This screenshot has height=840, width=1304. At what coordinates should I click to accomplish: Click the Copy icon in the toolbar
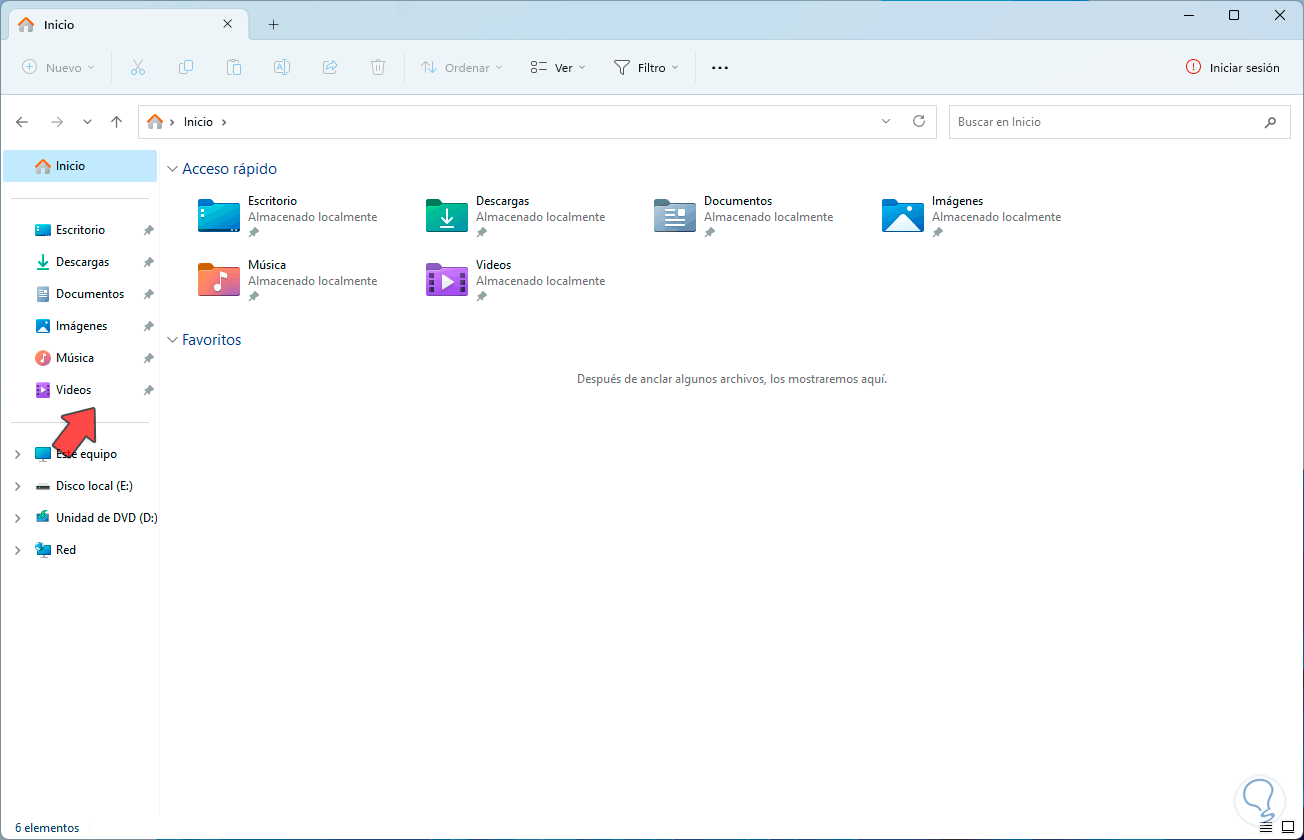186,67
